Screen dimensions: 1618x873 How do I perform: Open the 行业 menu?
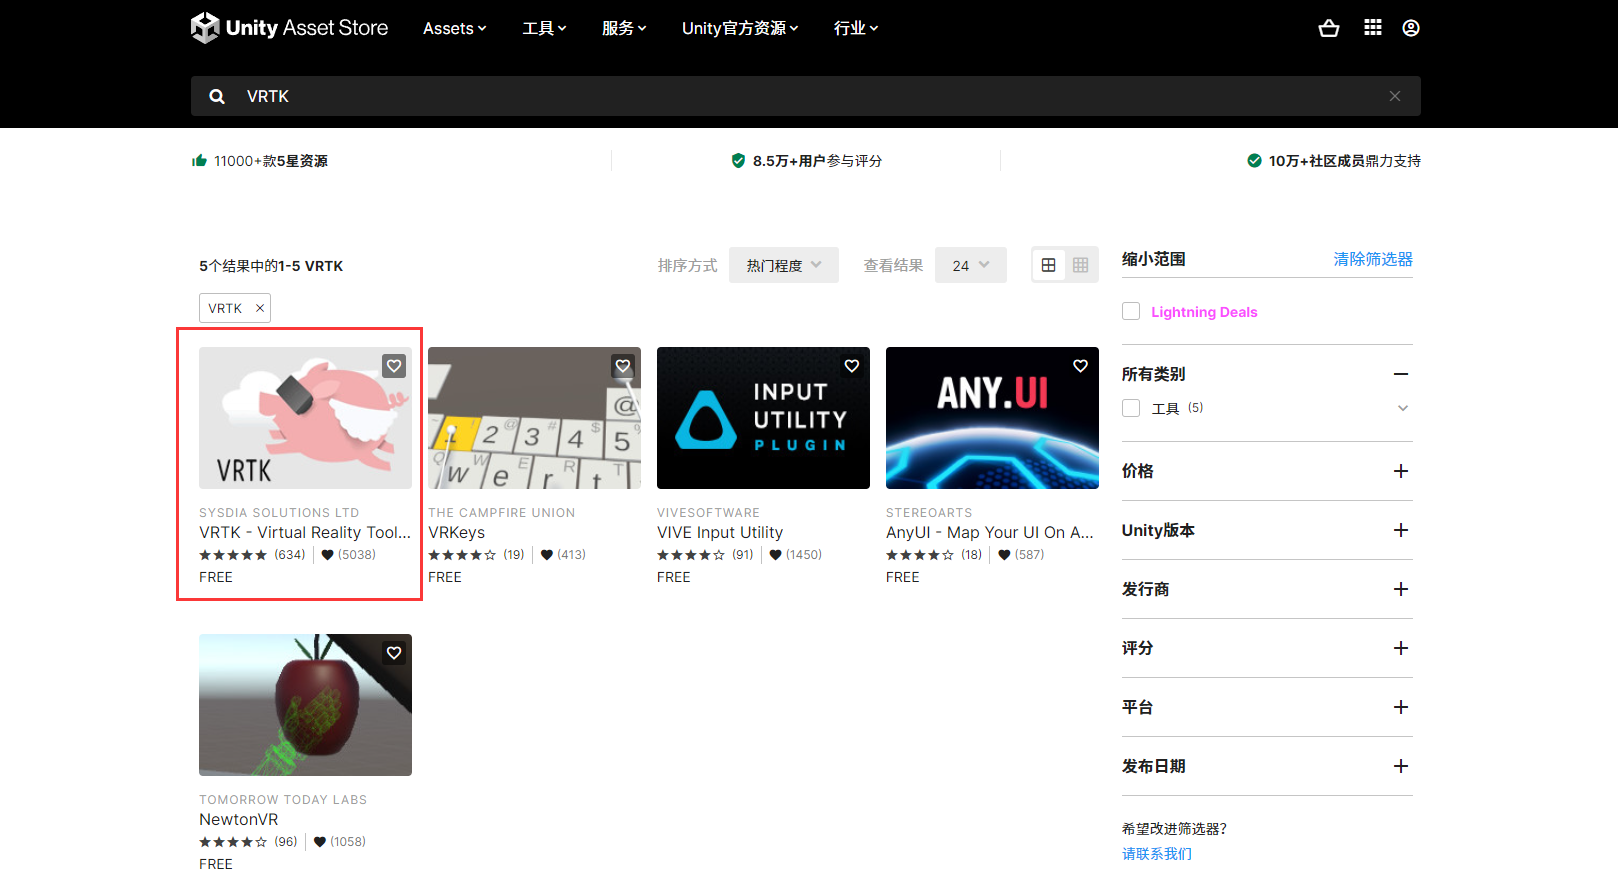click(x=856, y=28)
